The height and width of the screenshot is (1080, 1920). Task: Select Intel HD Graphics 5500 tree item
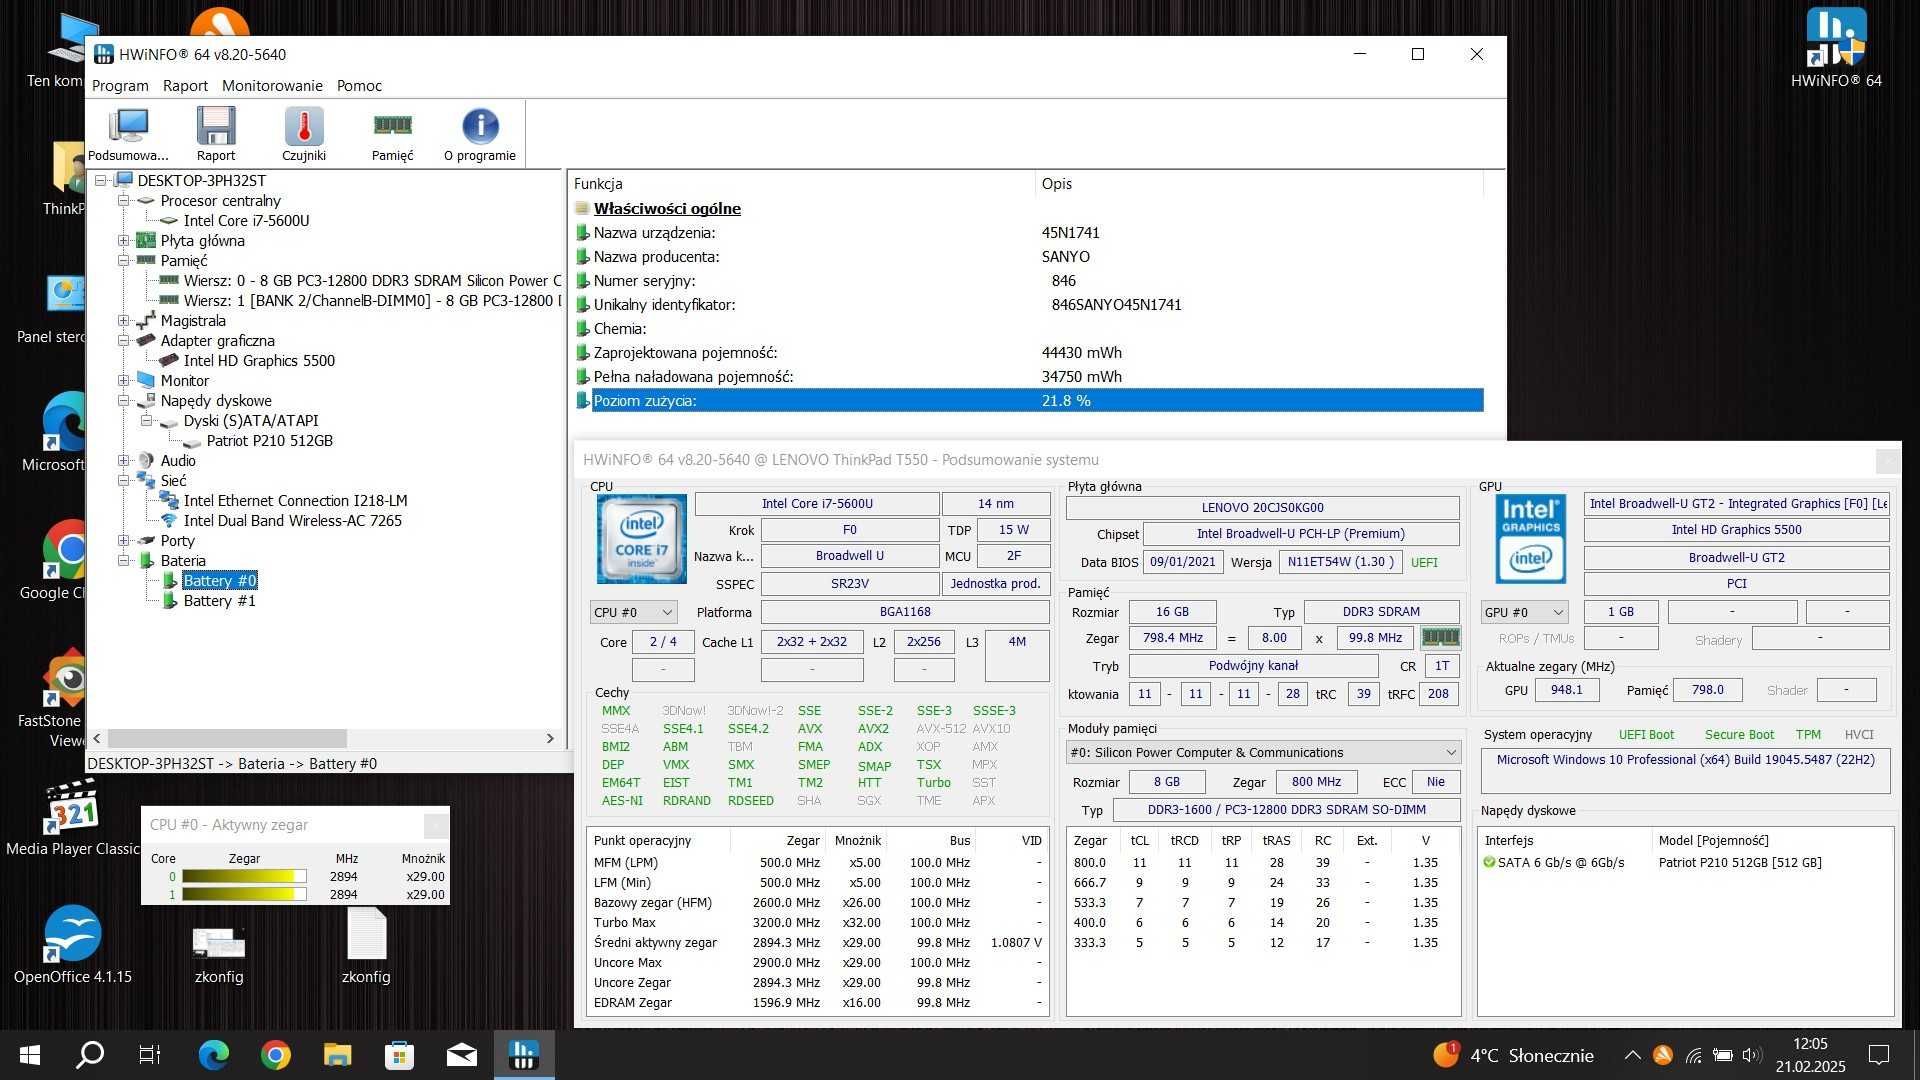pos(259,361)
